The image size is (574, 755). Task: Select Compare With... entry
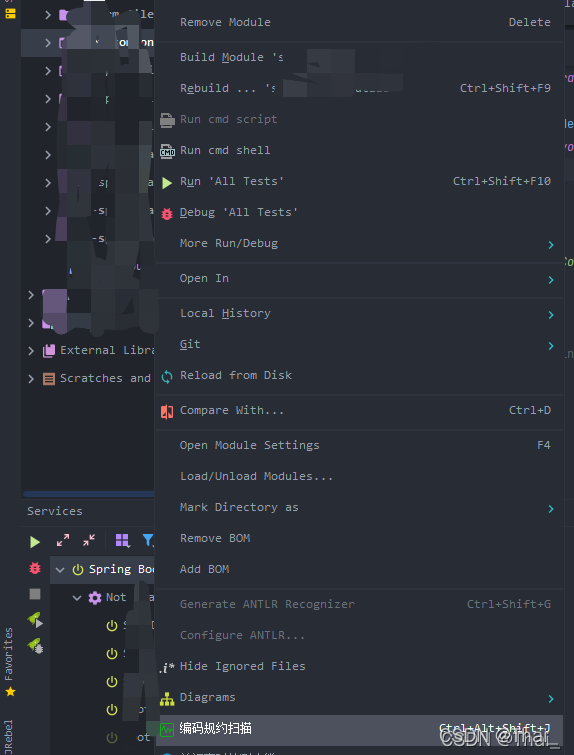(x=359, y=410)
